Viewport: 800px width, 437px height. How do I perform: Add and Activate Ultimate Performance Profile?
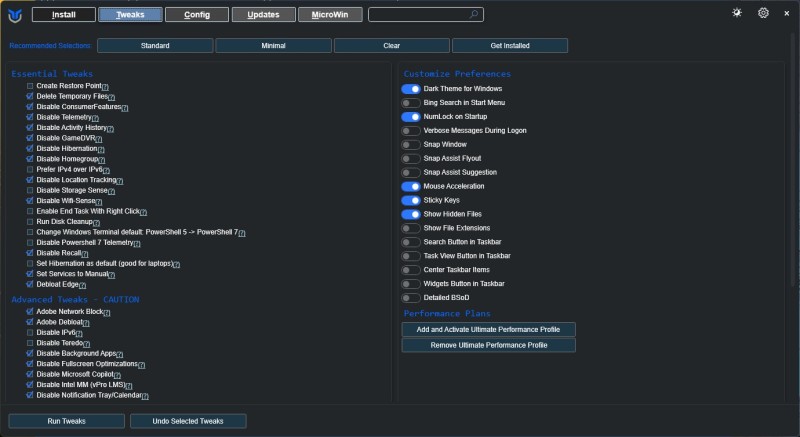click(x=488, y=329)
